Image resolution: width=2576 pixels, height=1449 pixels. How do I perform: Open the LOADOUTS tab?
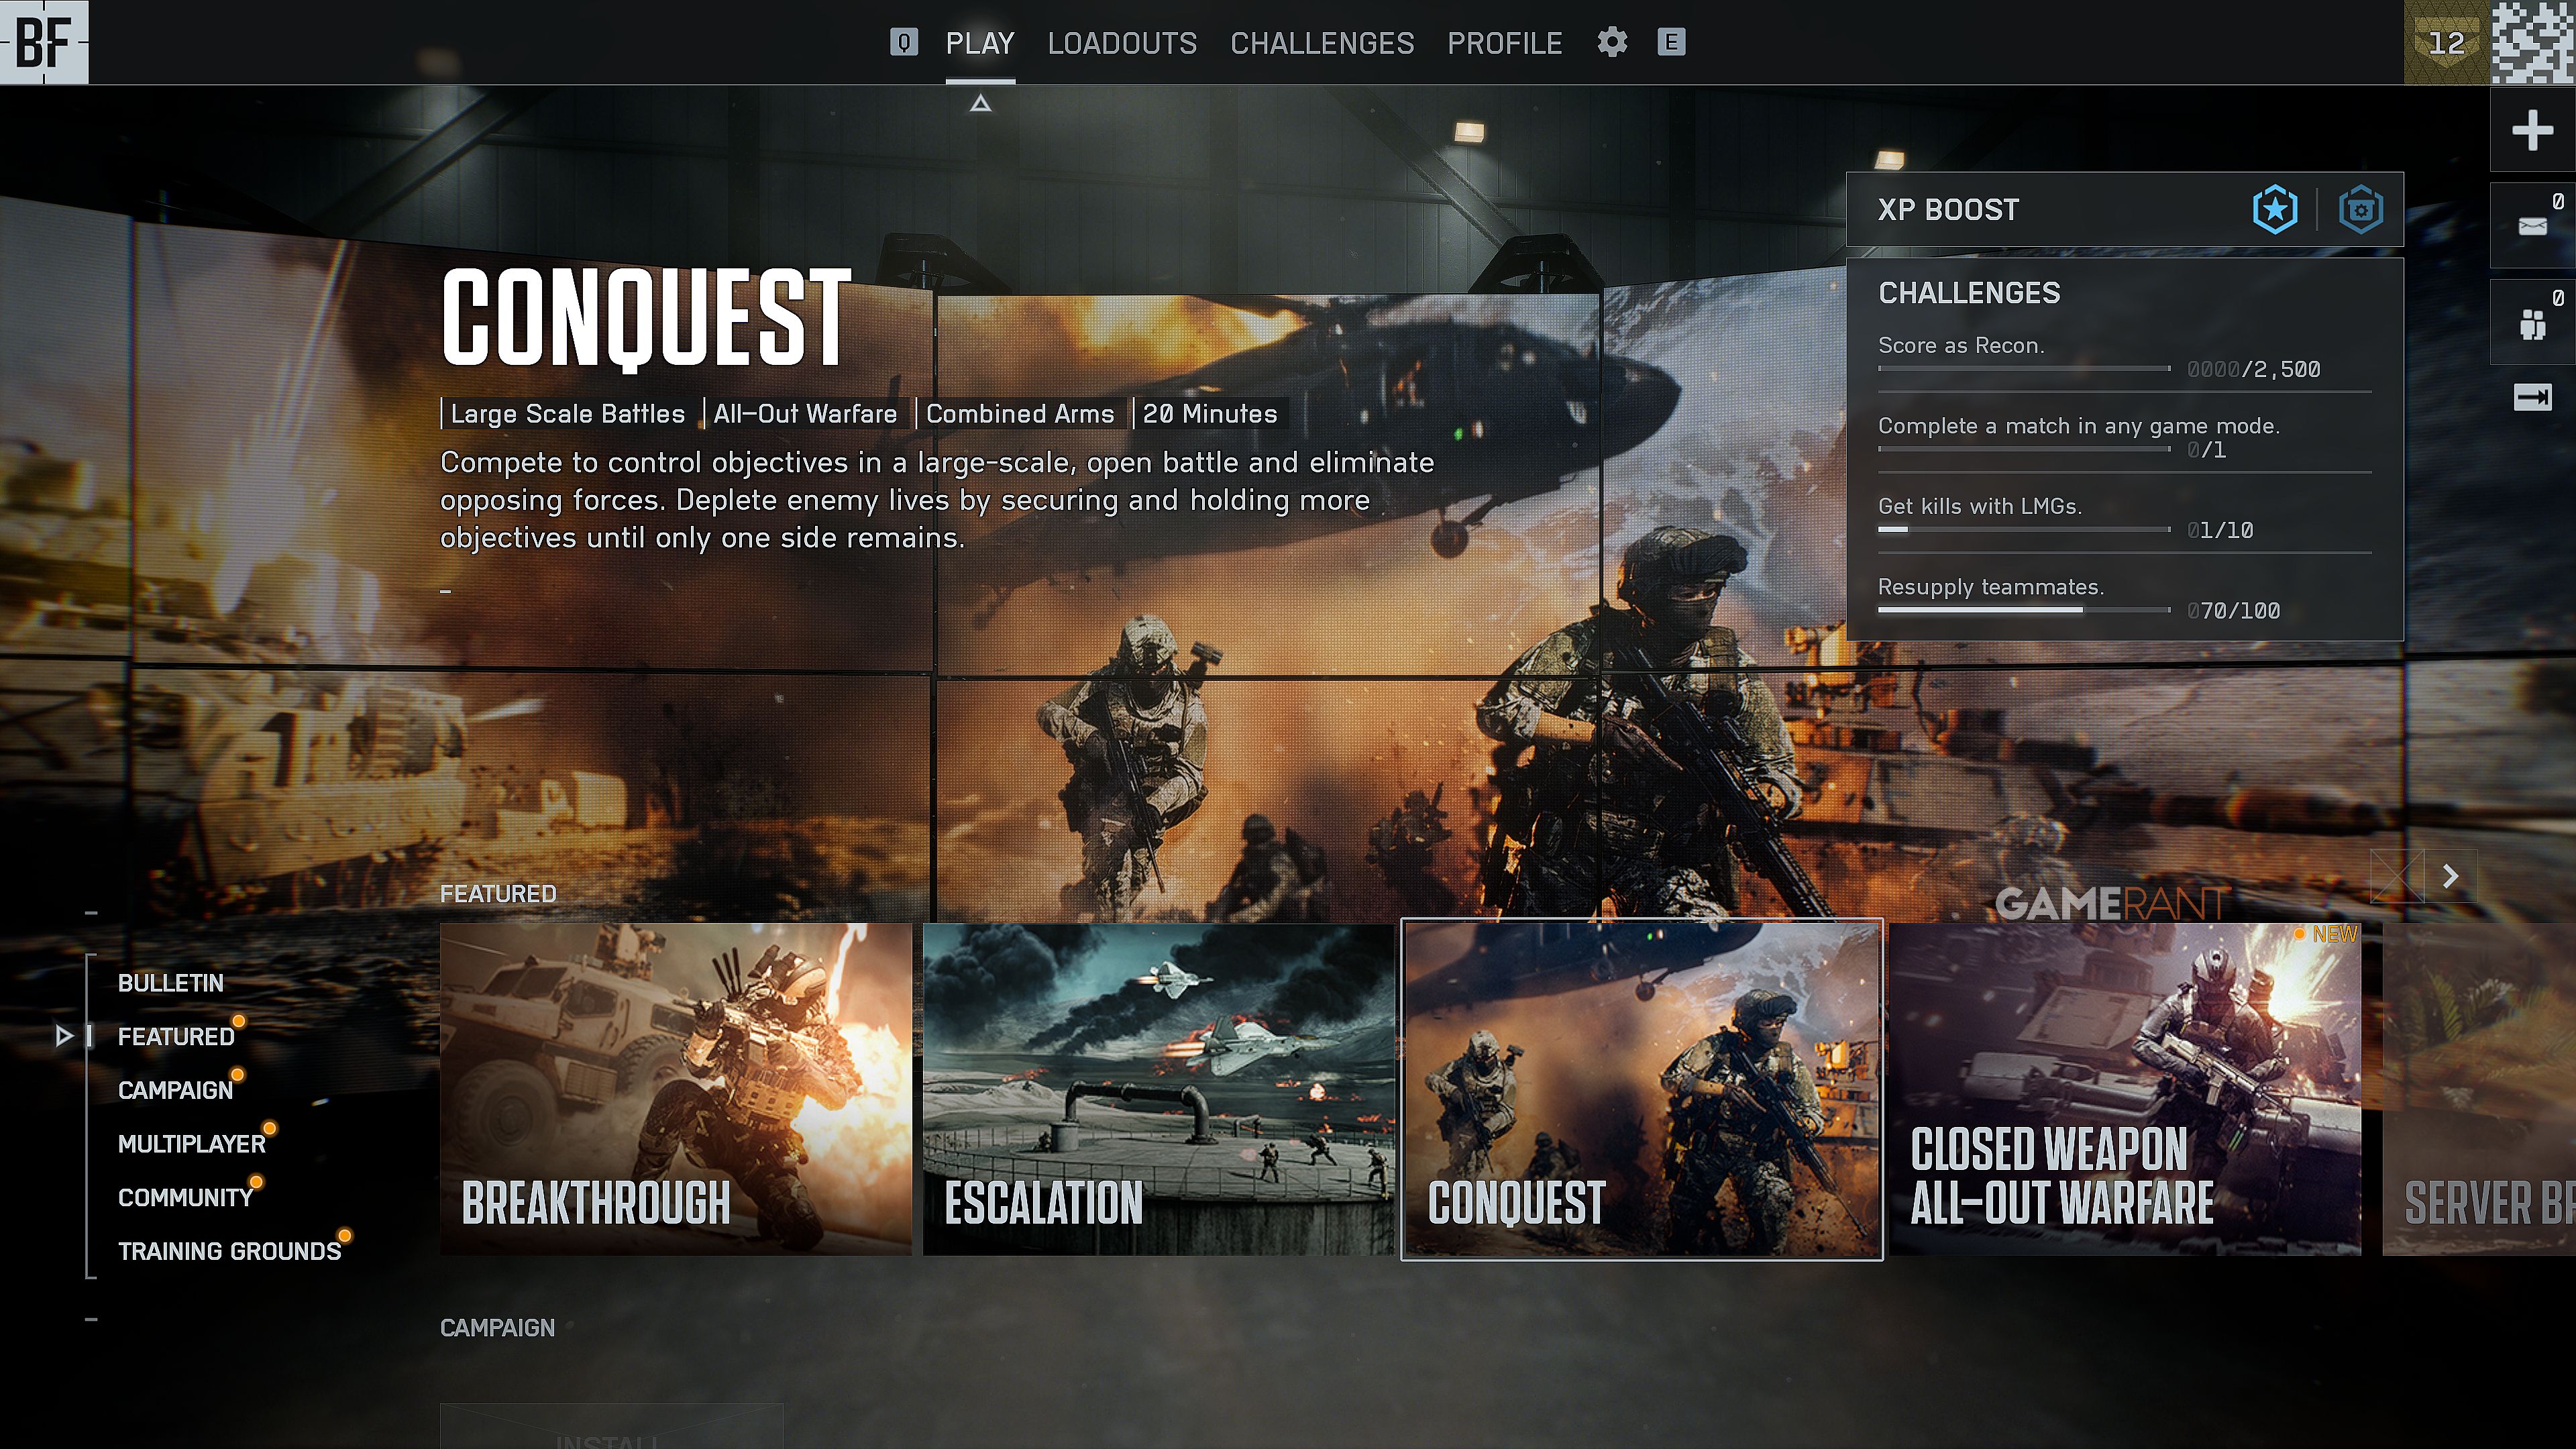point(1122,43)
